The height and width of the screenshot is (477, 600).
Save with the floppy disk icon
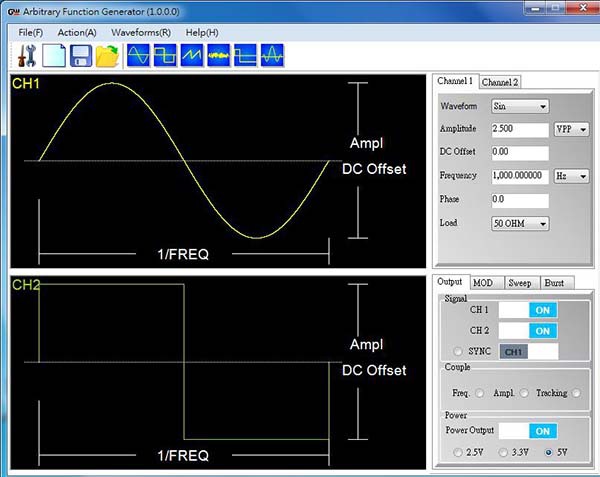[81, 56]
